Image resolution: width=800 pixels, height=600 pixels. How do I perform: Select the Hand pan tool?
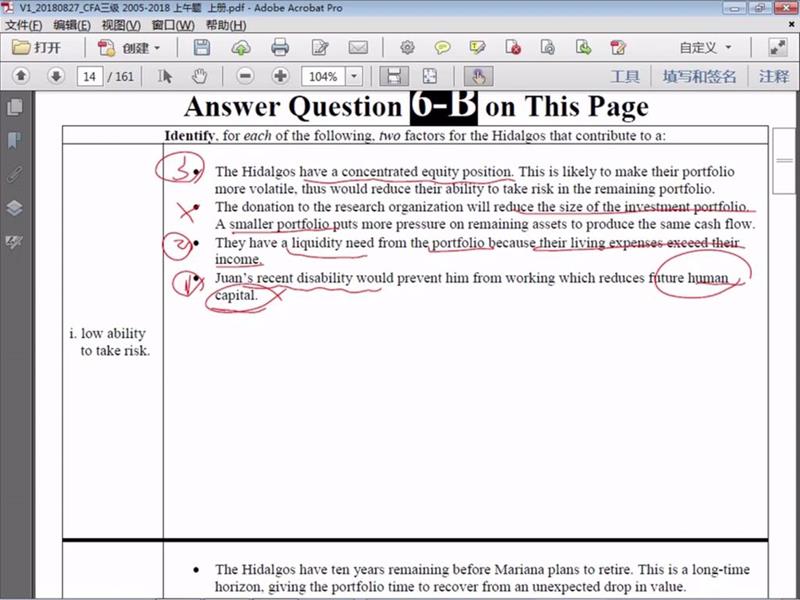(198, 76)
